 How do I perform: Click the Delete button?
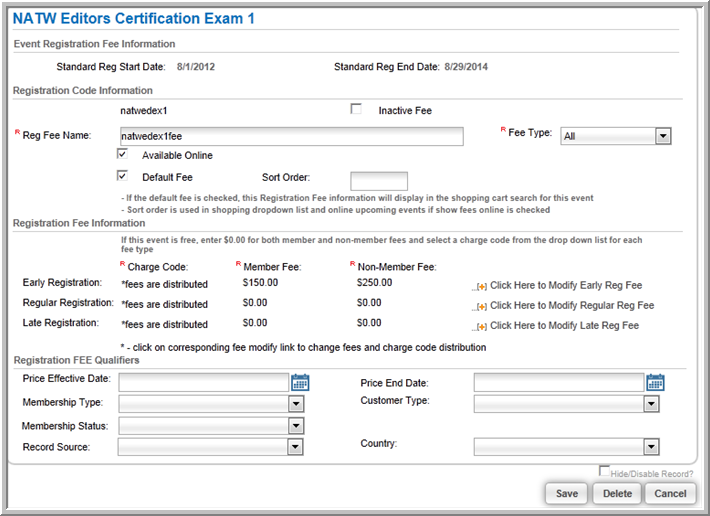[617, 493]
